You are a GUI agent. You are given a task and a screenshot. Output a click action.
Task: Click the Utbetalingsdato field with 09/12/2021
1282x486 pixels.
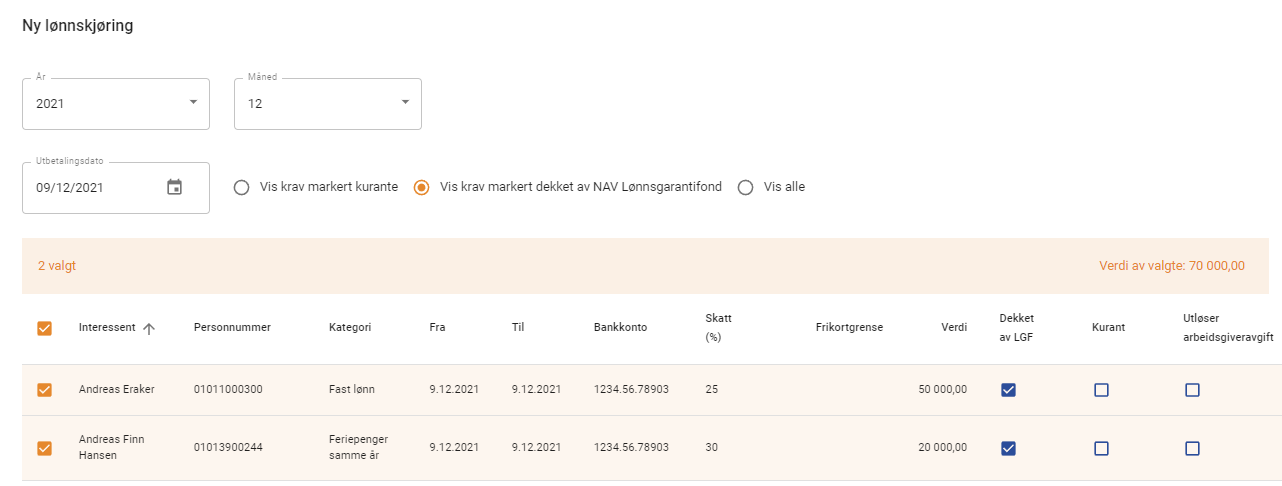(90, 187)
